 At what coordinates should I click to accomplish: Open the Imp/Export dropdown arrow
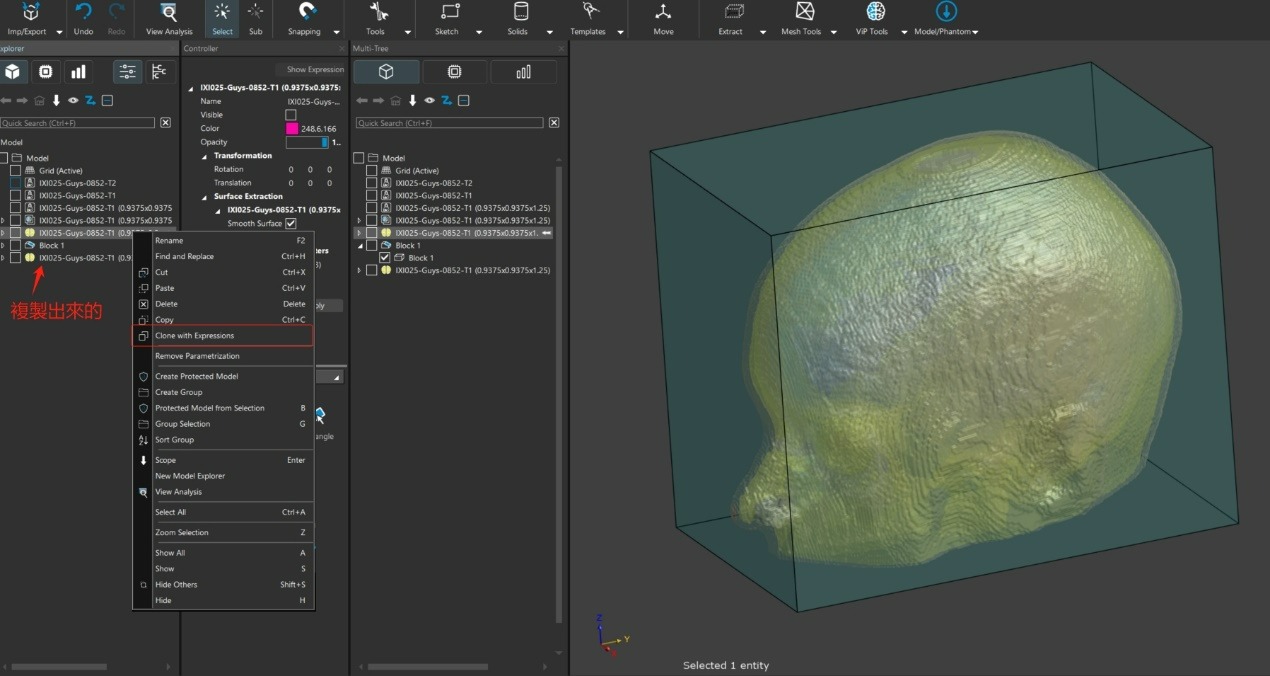point(60,32)
